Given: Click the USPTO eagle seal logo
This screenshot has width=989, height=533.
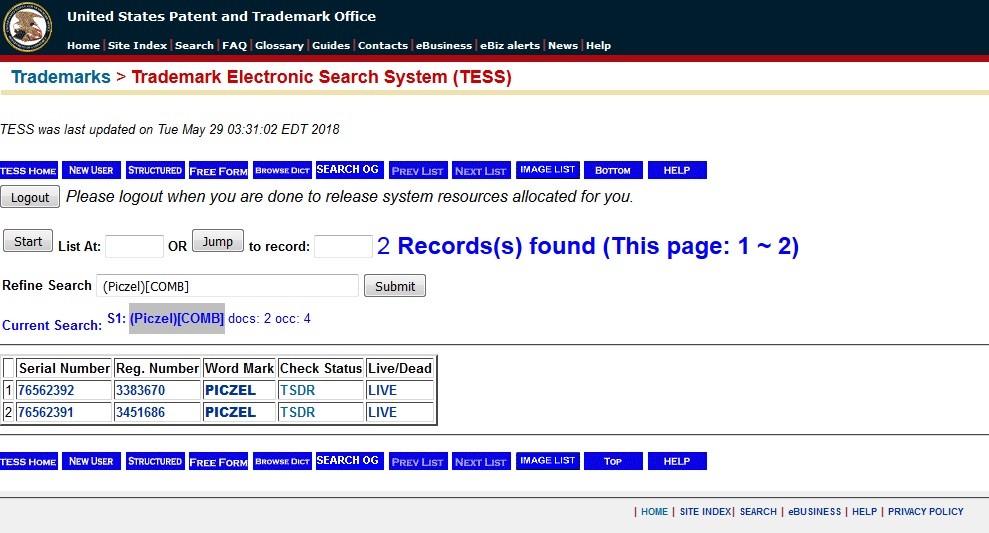Looking at the screenshot, I should 27,27.
